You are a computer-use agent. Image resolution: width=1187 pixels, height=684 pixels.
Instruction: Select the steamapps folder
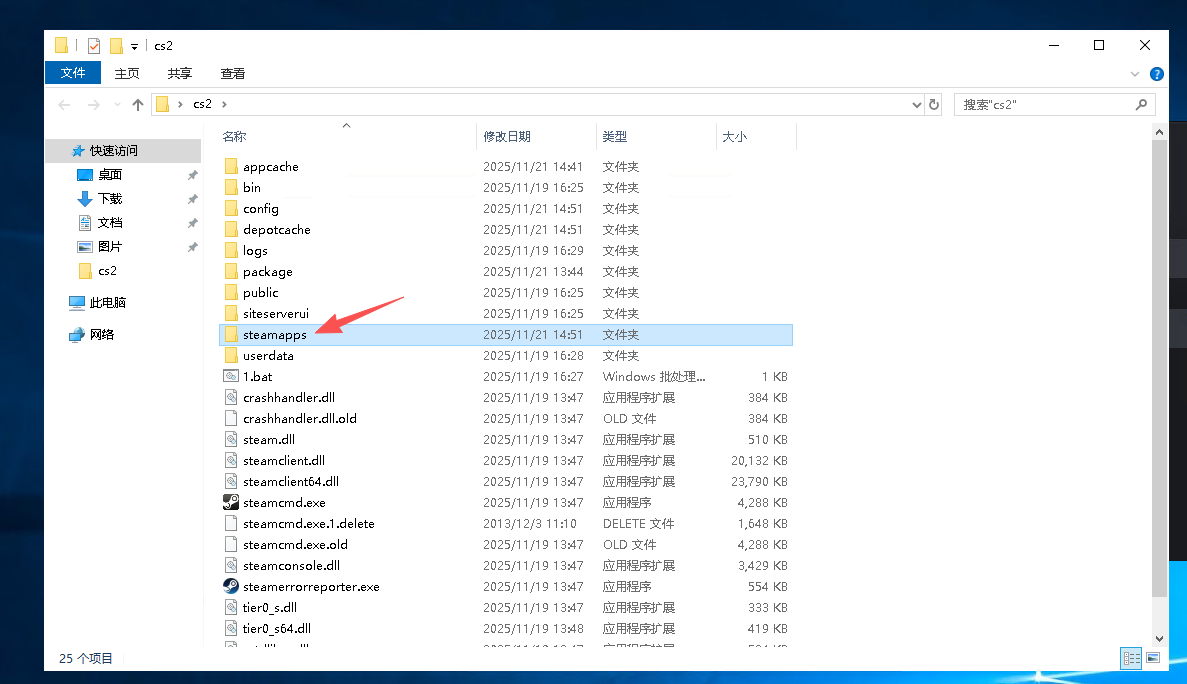(x=274, y=335)
